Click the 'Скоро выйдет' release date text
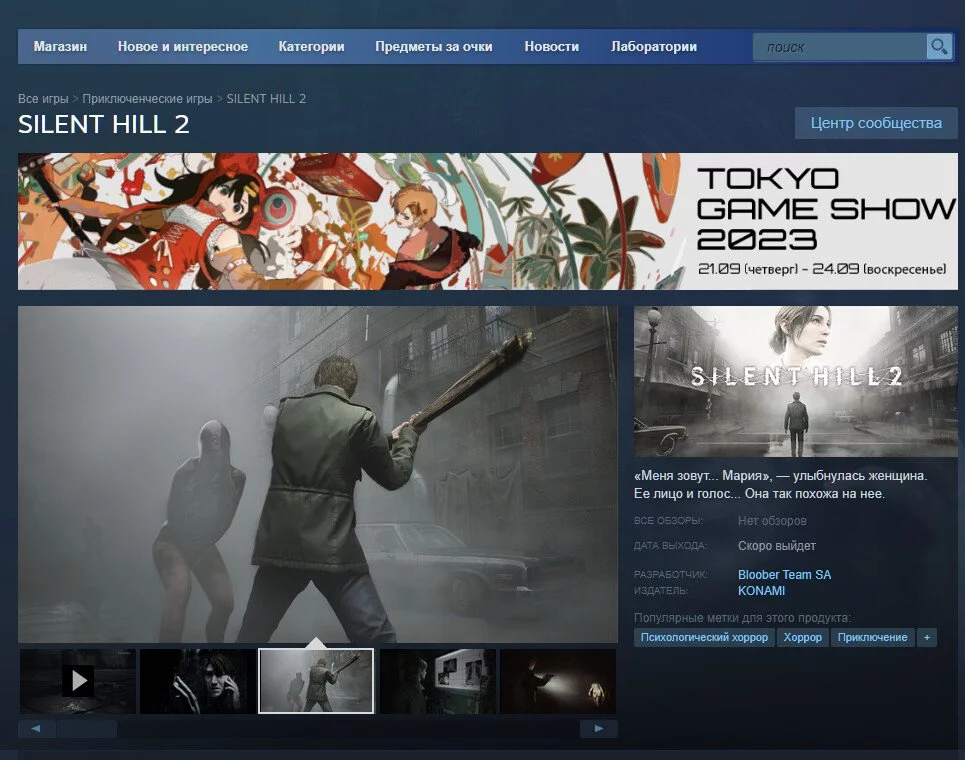Image resolution: width=965 pixels, height=760 pixels. point(777,546)
